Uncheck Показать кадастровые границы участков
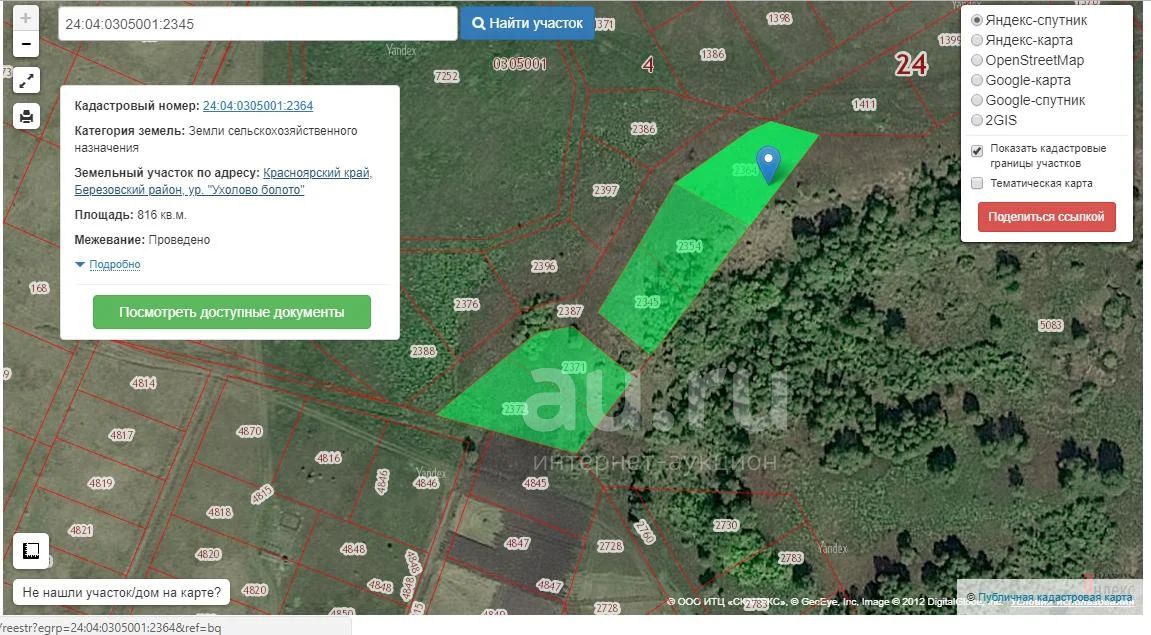 977,151
